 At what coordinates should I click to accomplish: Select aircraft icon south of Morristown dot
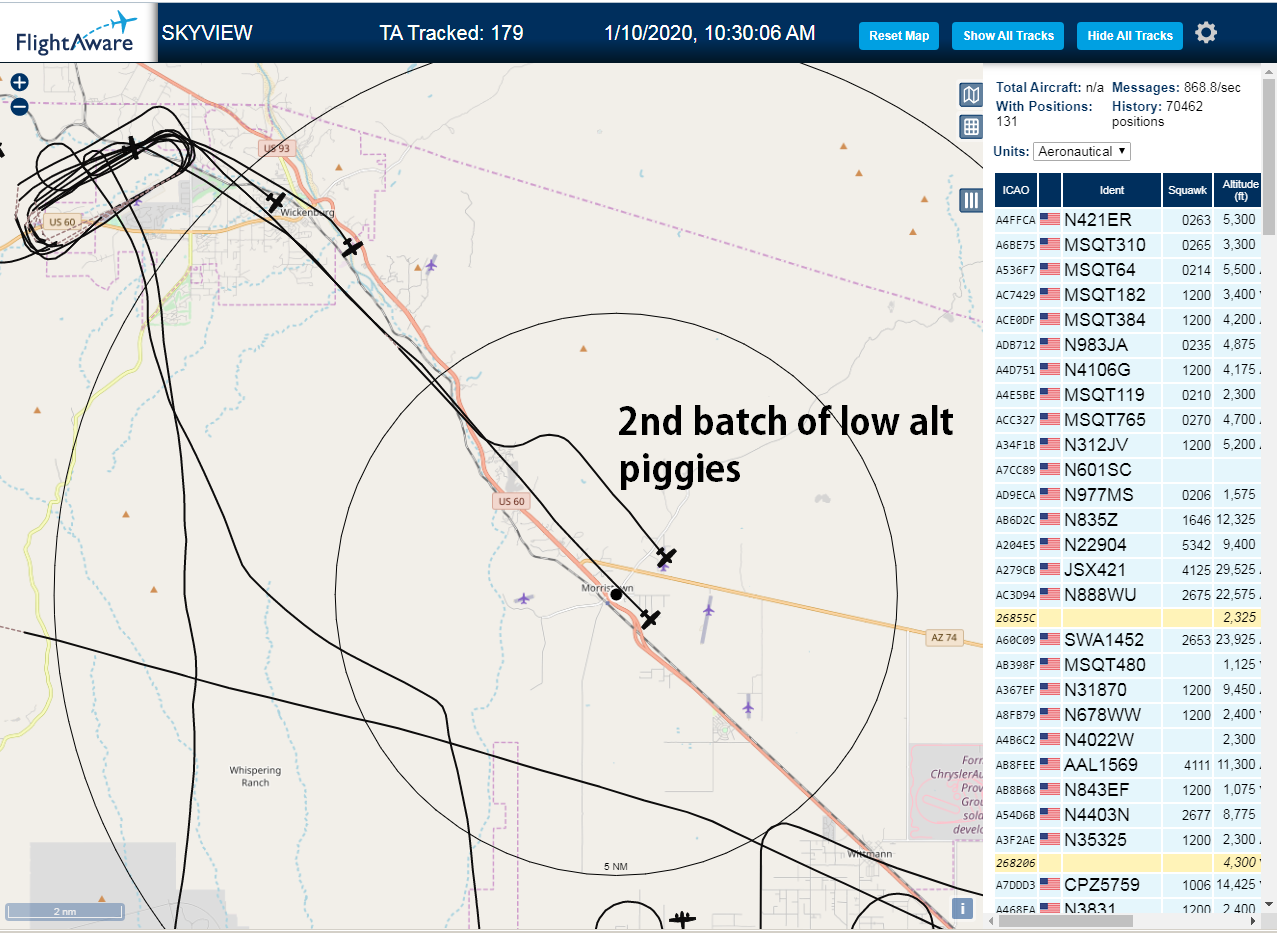pos(650,619)
